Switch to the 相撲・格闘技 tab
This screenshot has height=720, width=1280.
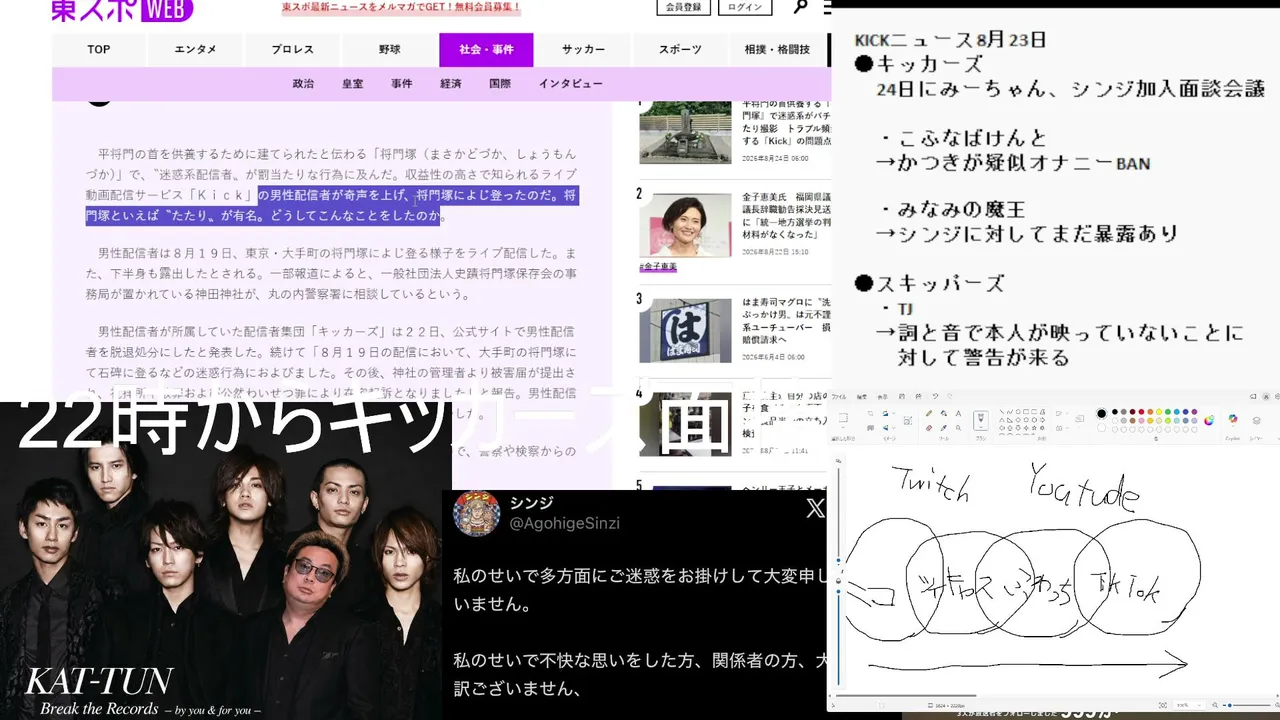[778, 50]
